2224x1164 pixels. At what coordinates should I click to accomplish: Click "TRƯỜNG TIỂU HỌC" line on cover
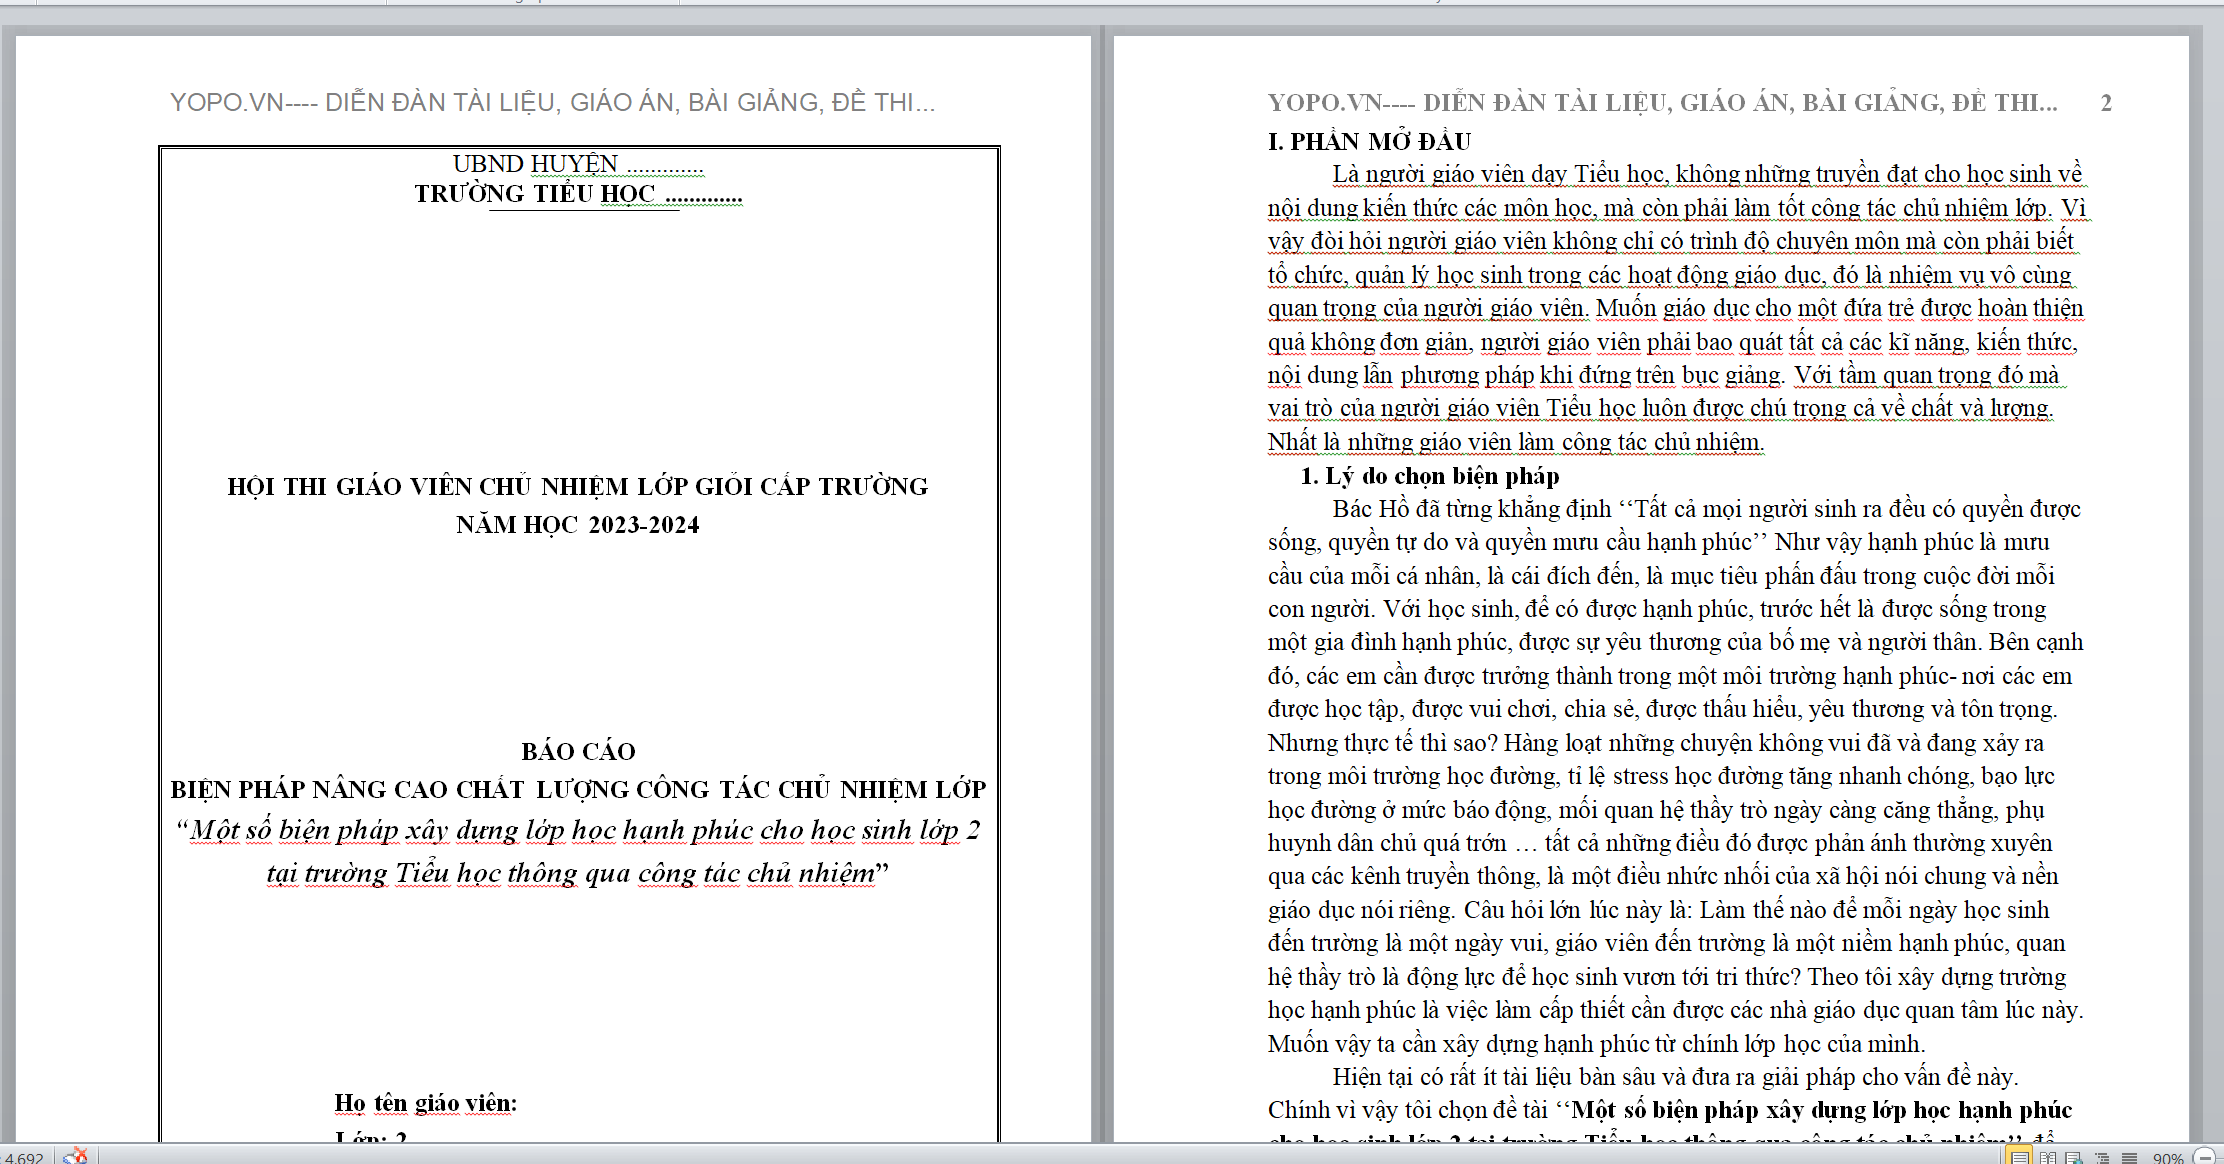click(x=578, y=194)
